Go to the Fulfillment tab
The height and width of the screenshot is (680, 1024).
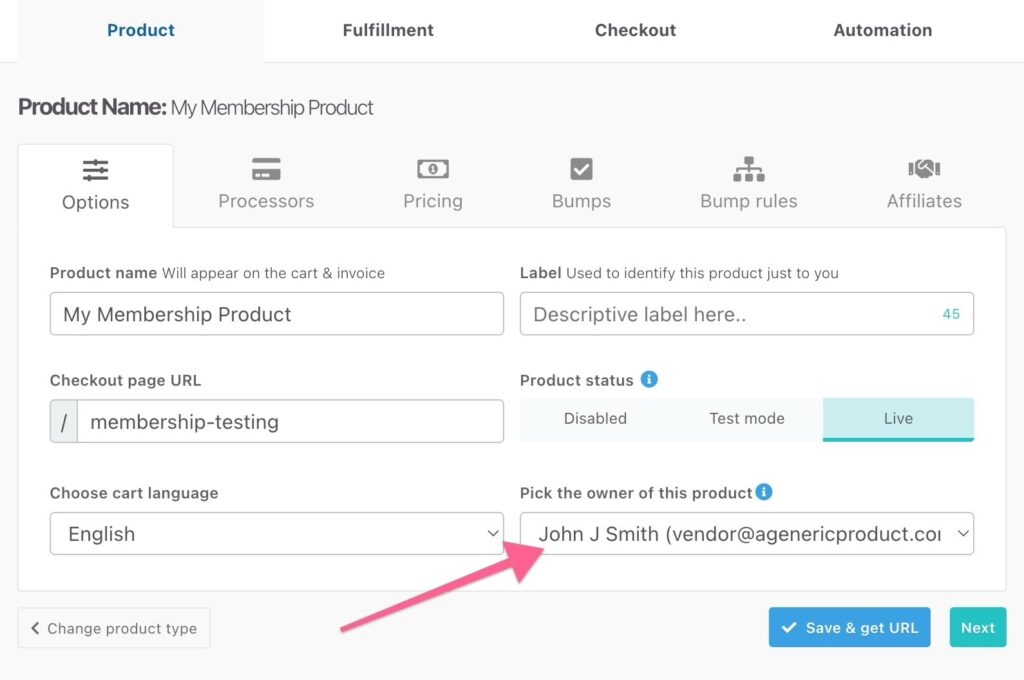click(x=388, y=30)
